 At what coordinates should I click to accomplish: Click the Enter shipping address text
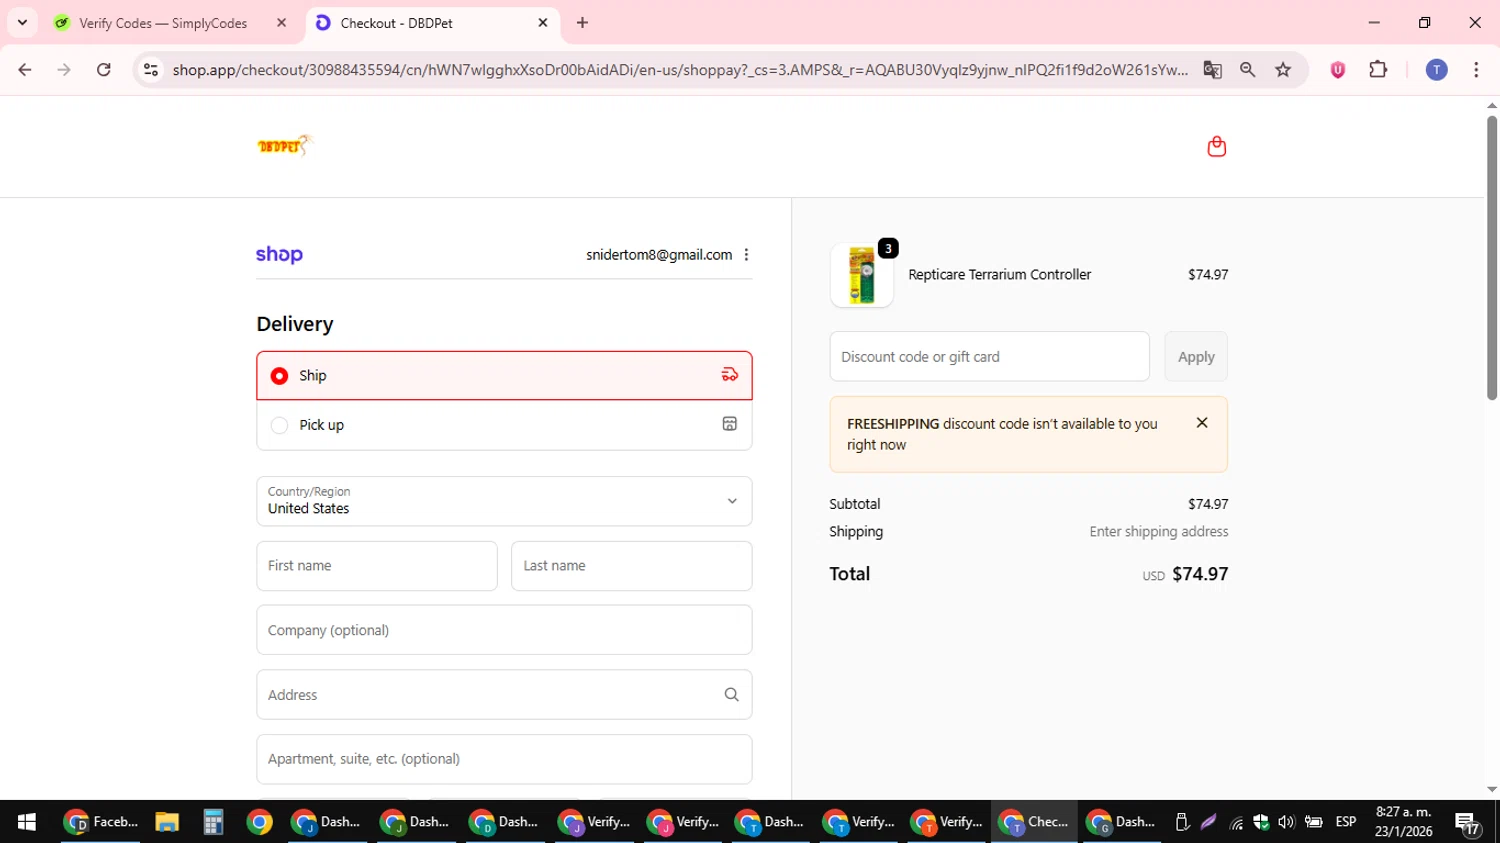coord(1159,532)
